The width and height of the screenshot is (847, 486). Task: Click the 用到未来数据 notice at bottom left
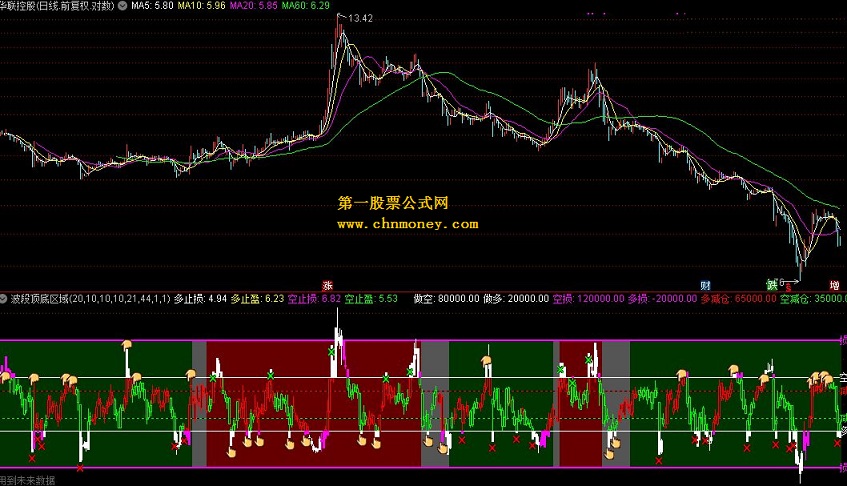pos(28,481)
